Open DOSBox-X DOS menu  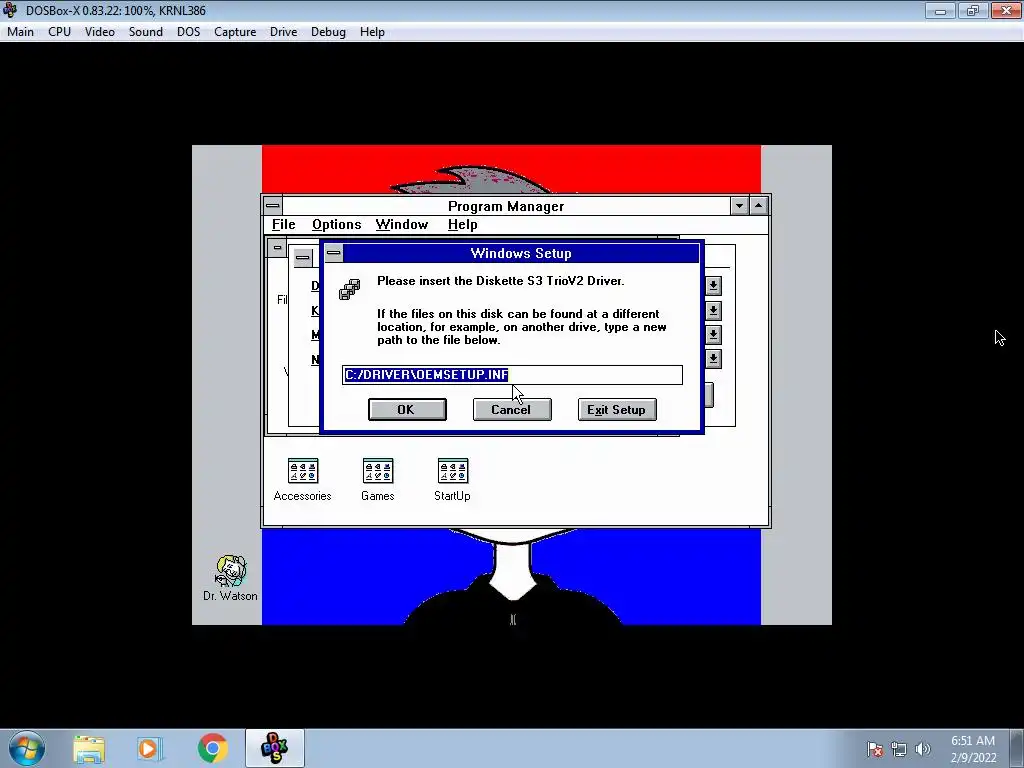[x=189, y=32]
